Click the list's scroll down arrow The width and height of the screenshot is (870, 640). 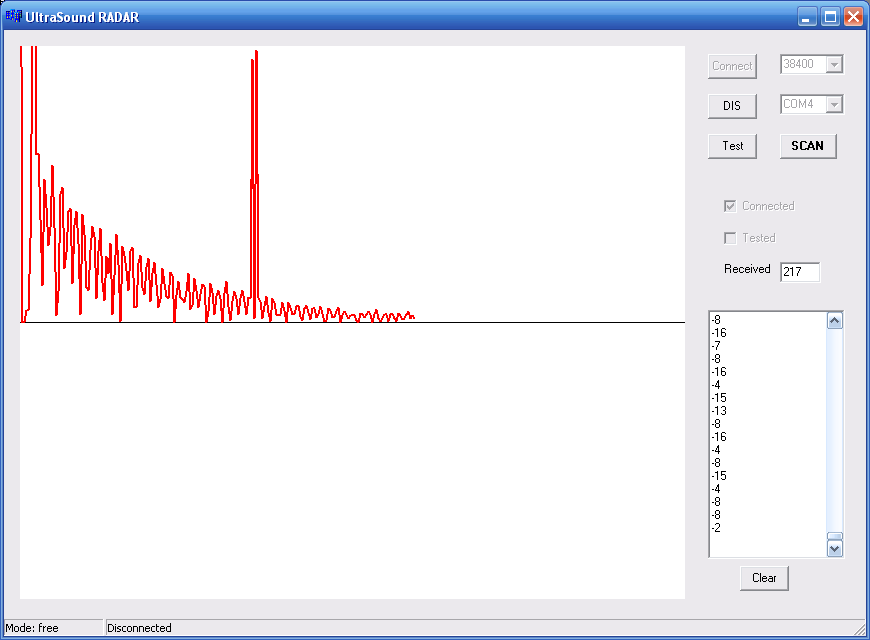click(x=835, y=548)
